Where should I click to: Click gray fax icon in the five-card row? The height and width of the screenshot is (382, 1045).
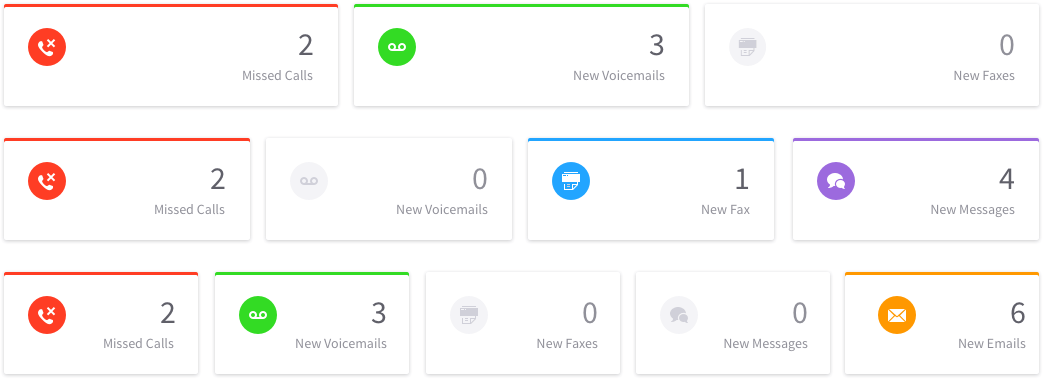click(469, 315)
